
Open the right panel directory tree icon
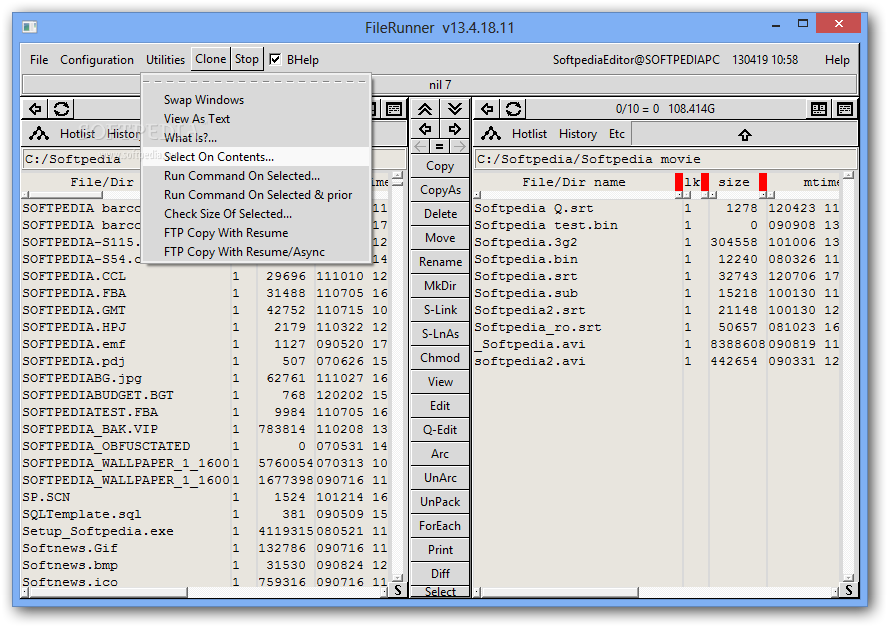point(490,134)
